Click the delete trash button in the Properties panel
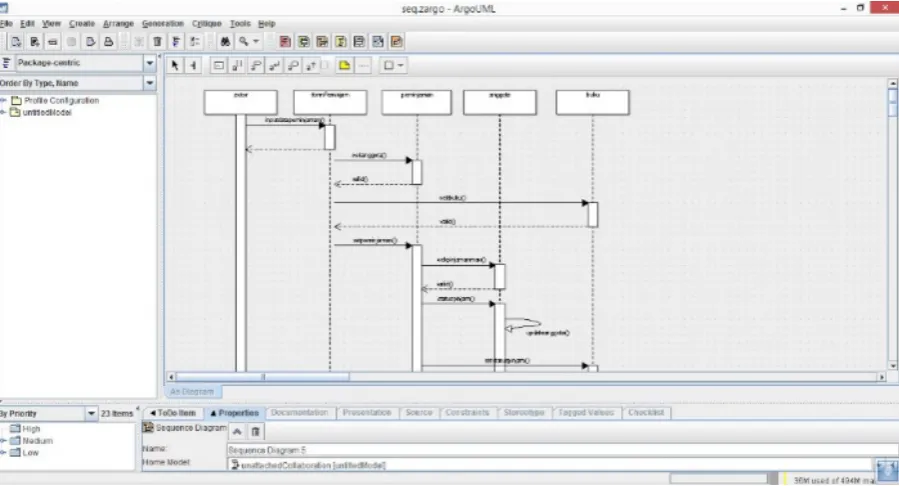 click(x=256, y=432)
